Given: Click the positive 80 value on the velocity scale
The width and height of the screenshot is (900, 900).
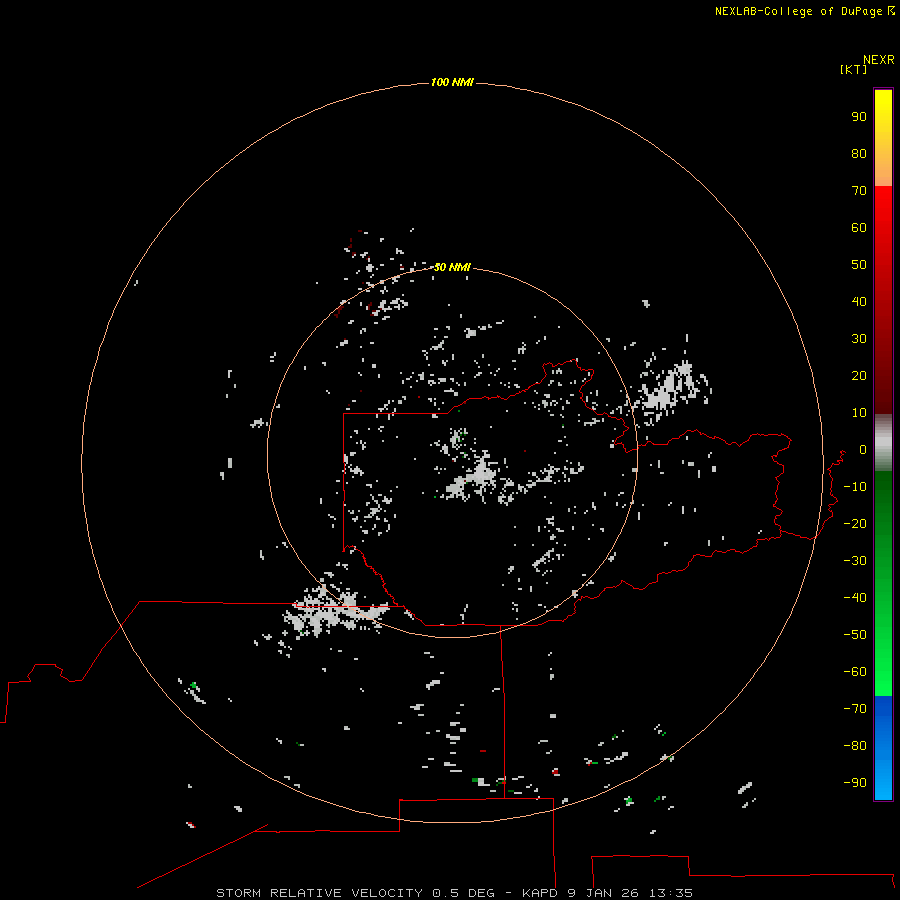Looking at the screenshot, I should pyautogui.click(x=859, y=153).
